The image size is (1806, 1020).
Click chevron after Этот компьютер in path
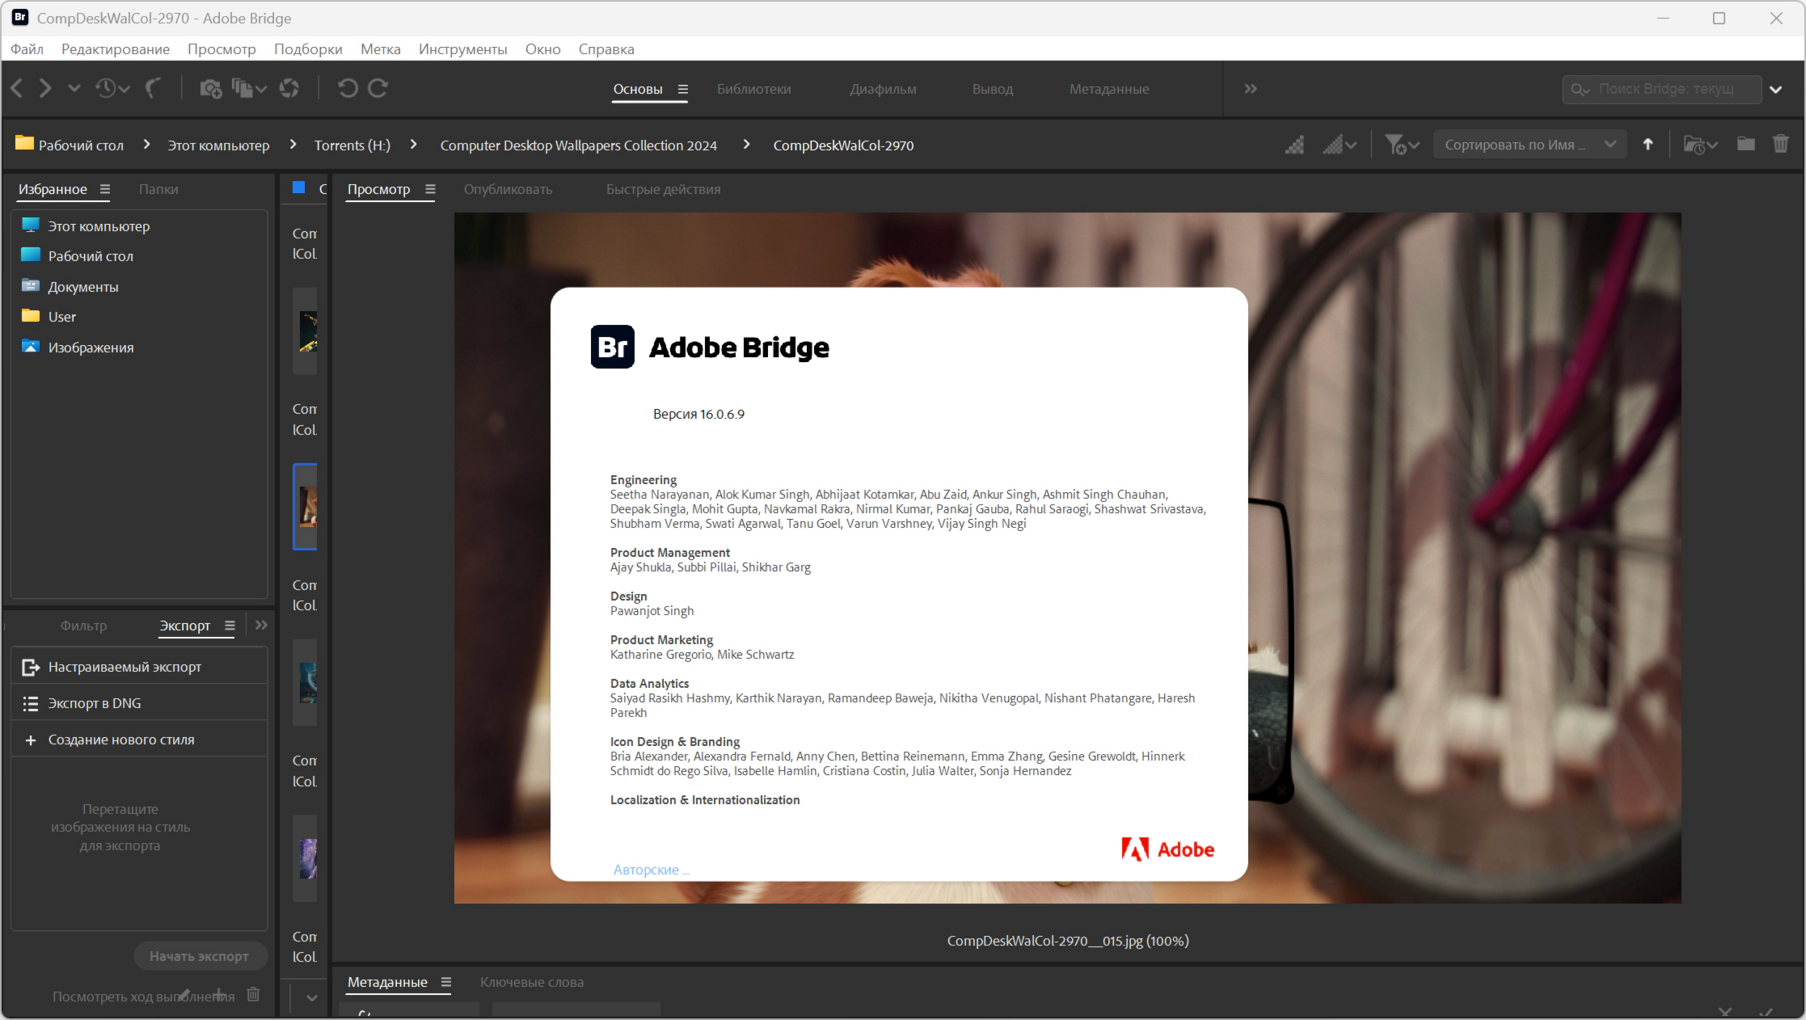tap(293, 145)
